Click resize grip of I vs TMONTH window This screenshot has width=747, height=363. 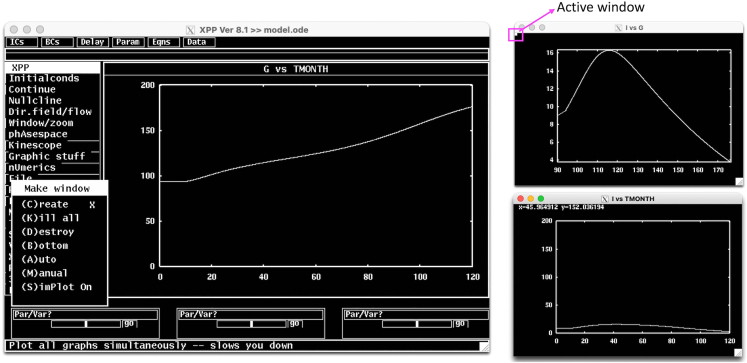point(738,352)
